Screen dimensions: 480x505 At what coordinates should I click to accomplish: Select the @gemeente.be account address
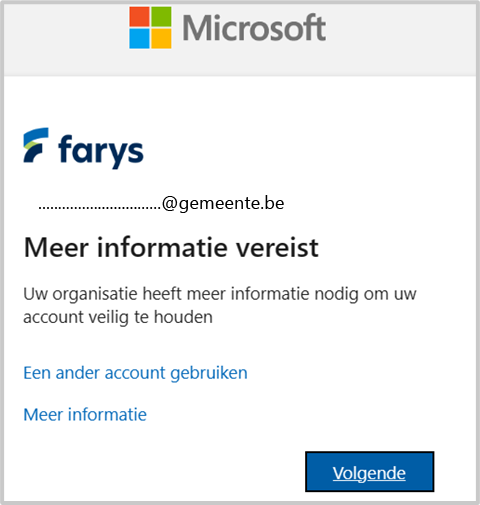coord(161,203)
